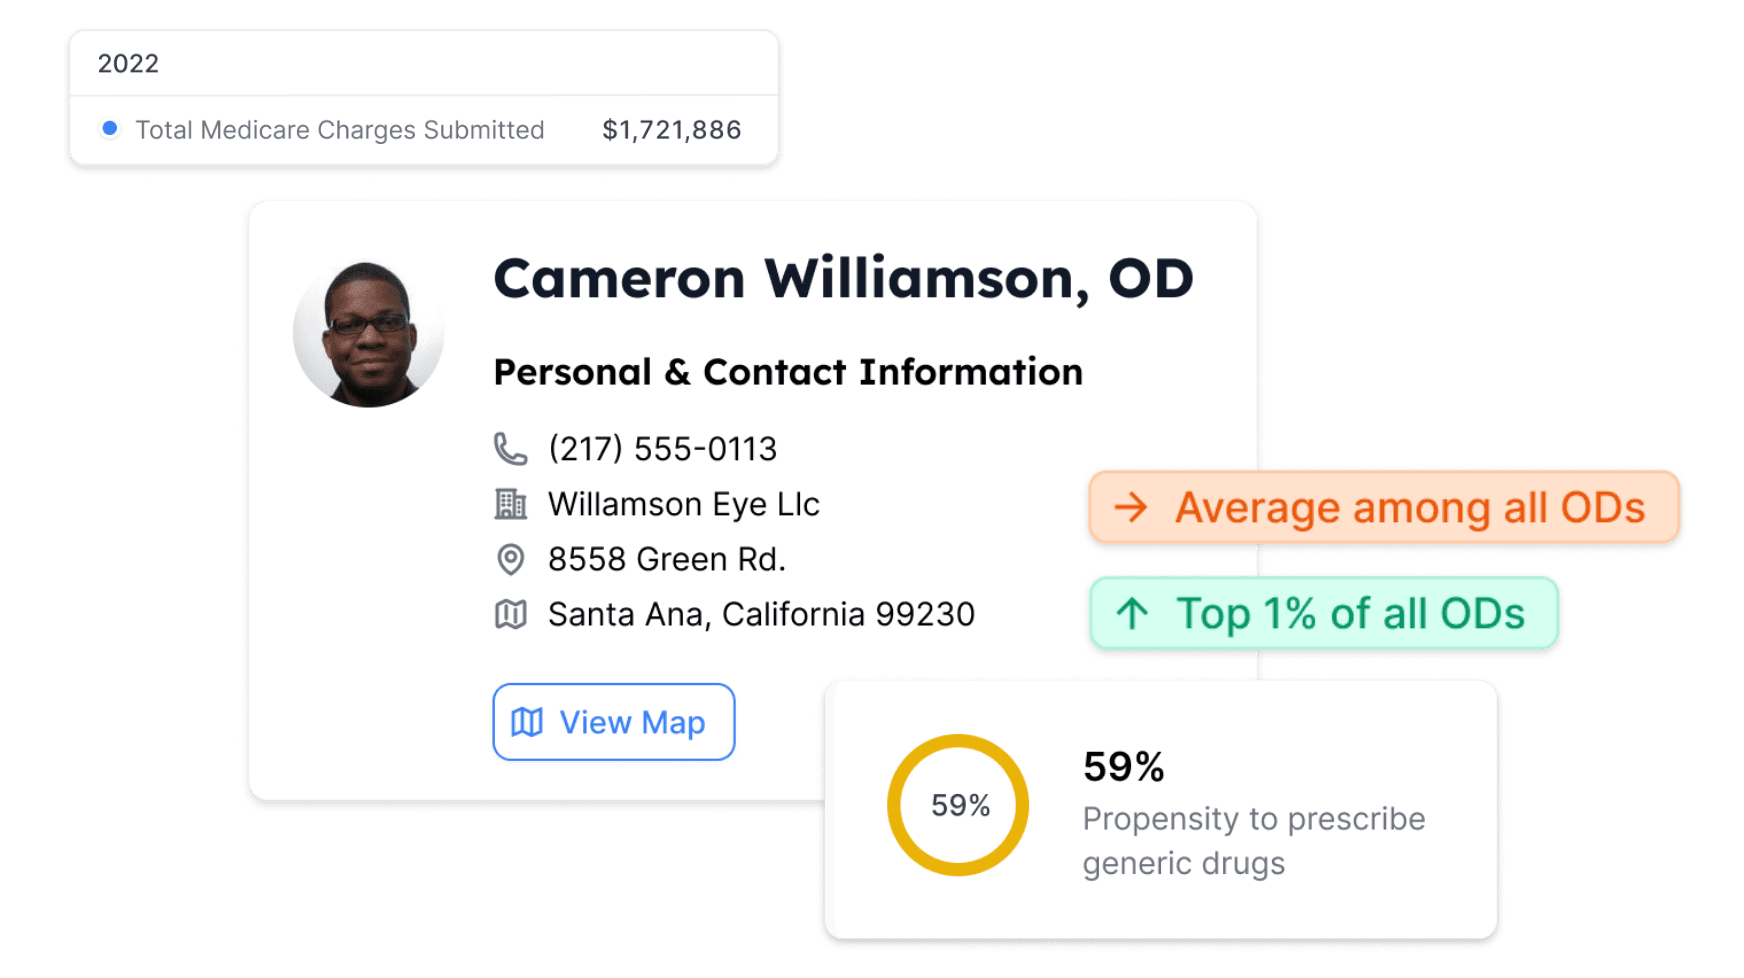Click the phone number (217) 555-0113
The width and height of the screenshot is (1744, 978).
tap(662, 449)
